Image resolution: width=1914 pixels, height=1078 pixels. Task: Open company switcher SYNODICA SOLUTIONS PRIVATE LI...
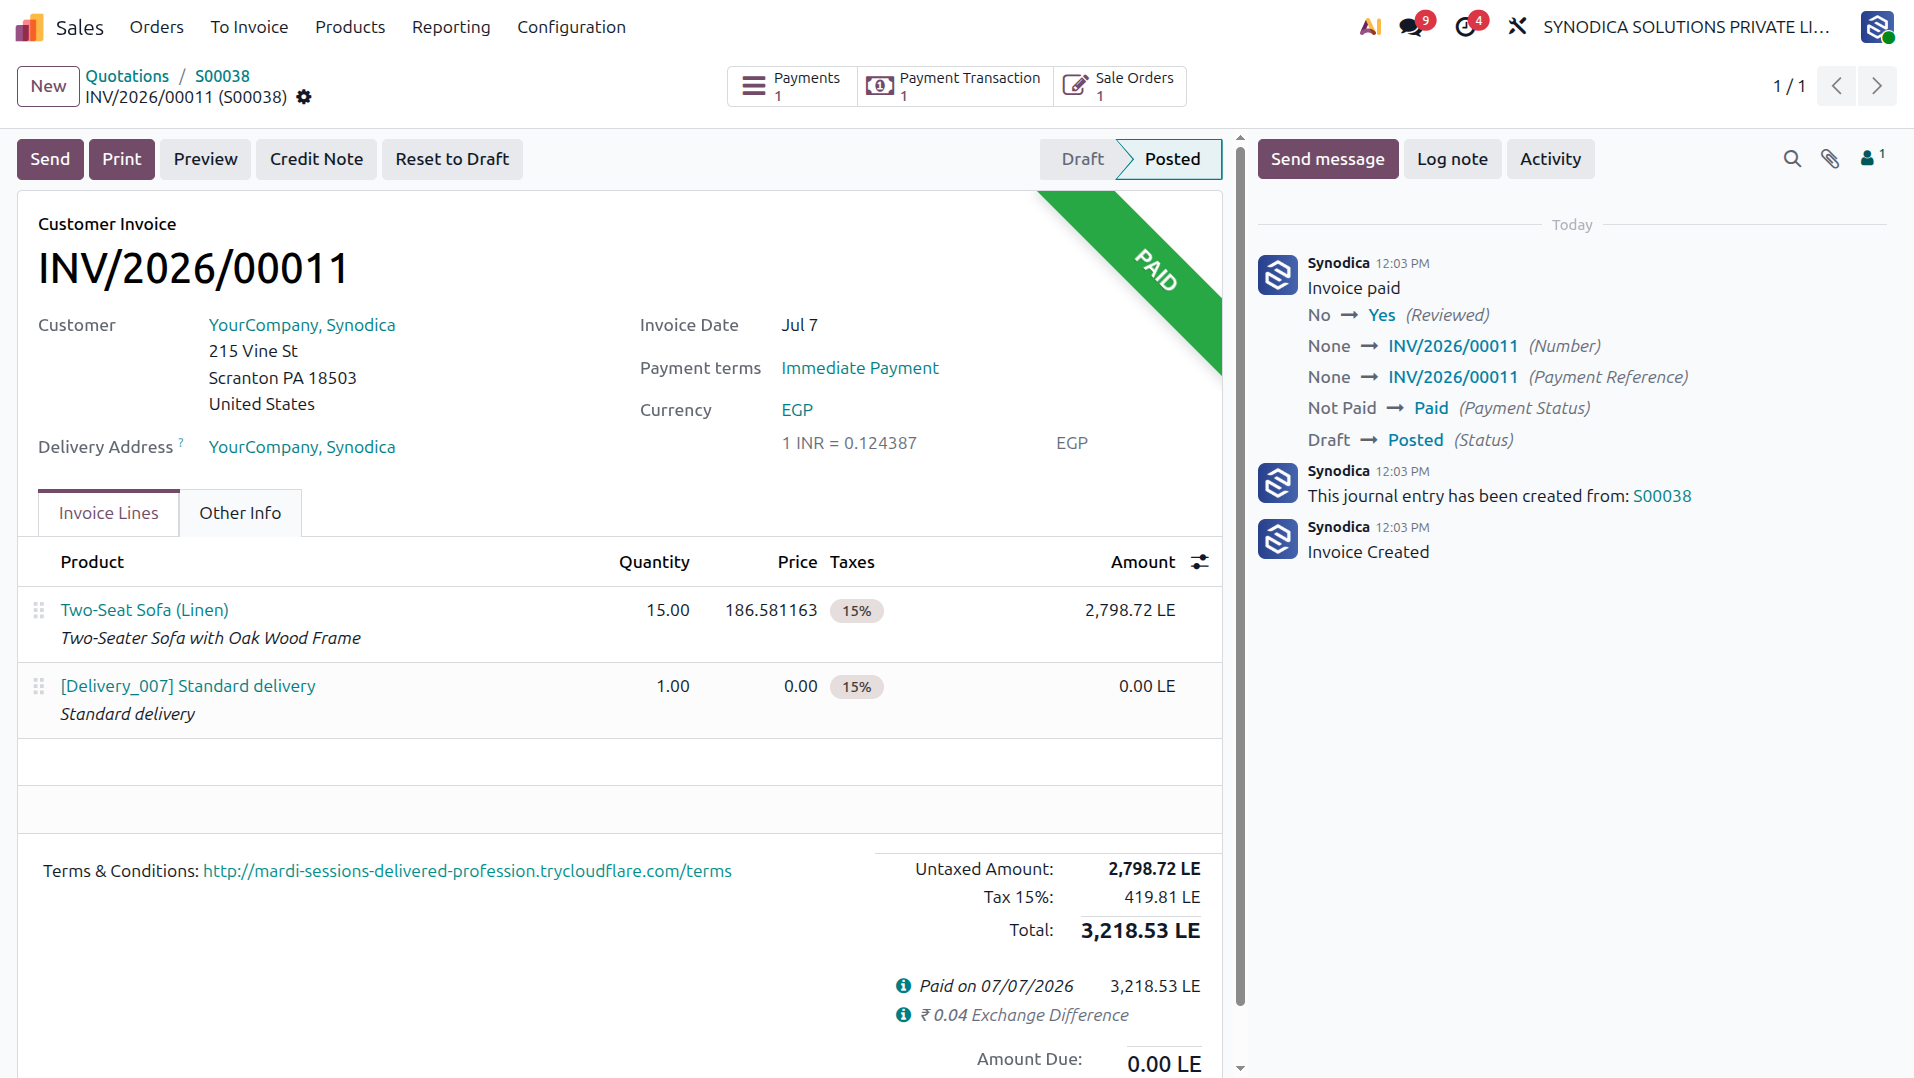tap(1687, 27)
